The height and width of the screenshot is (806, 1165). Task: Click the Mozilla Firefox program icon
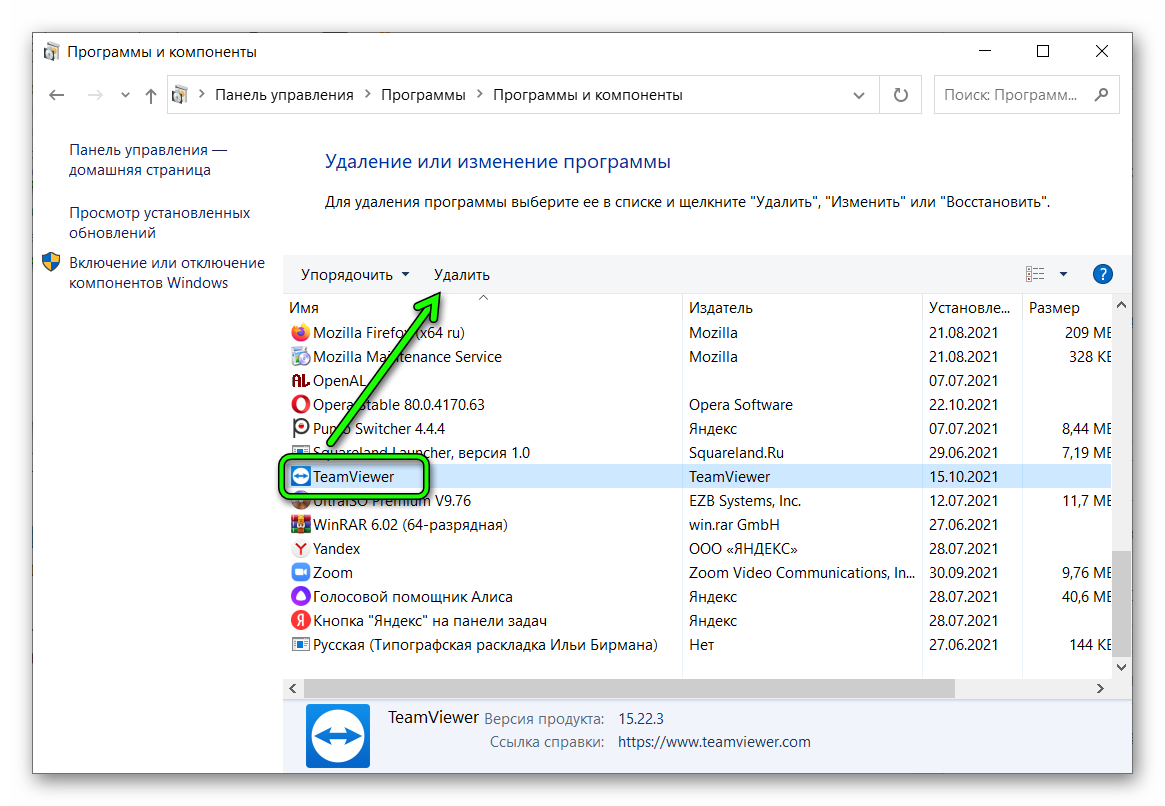300,332
